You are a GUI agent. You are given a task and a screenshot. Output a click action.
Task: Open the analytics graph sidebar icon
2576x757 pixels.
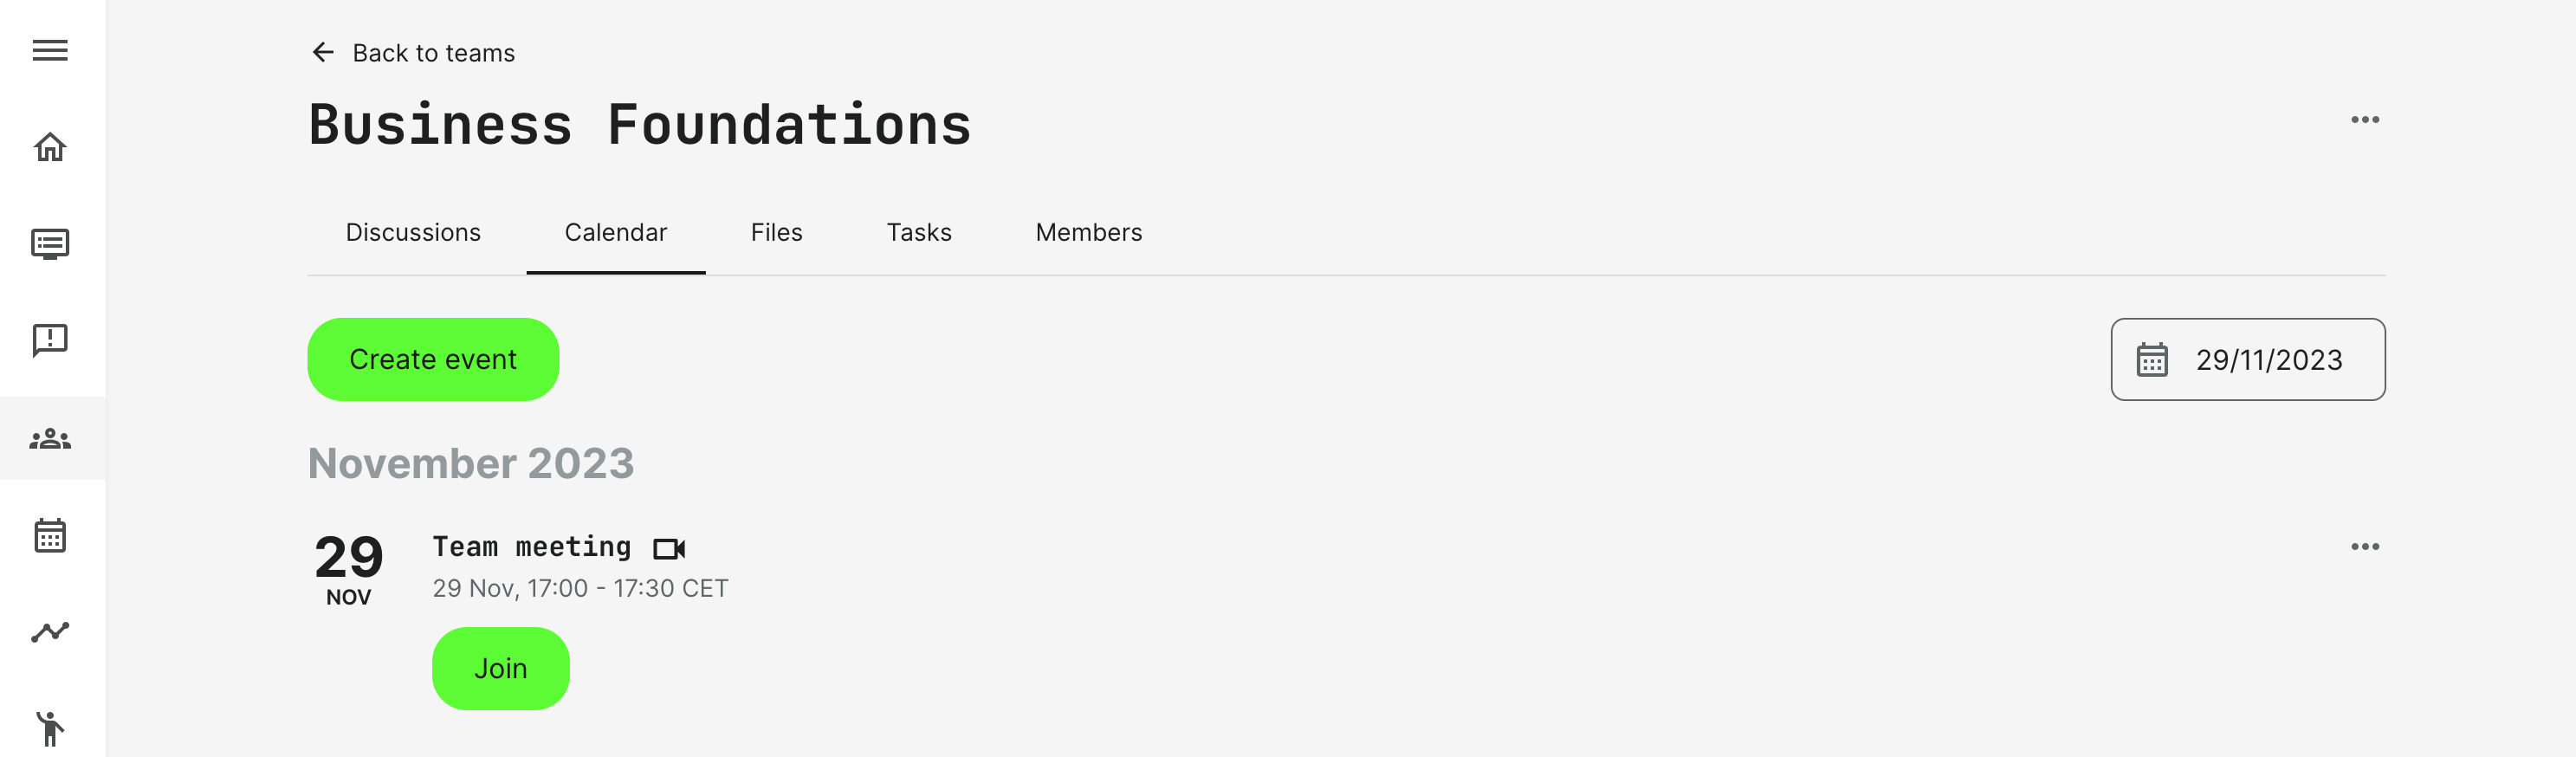pyautogui.click(x=50, y=632)
